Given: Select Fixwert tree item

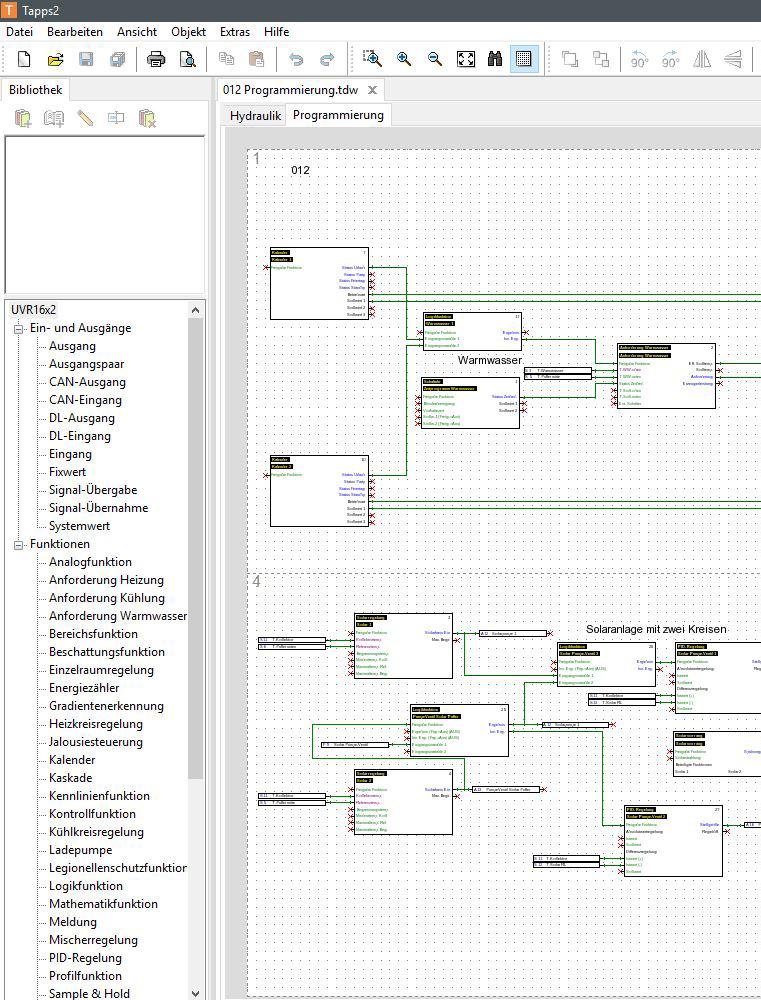Looking at the screenshot, I should coord(67,472).
